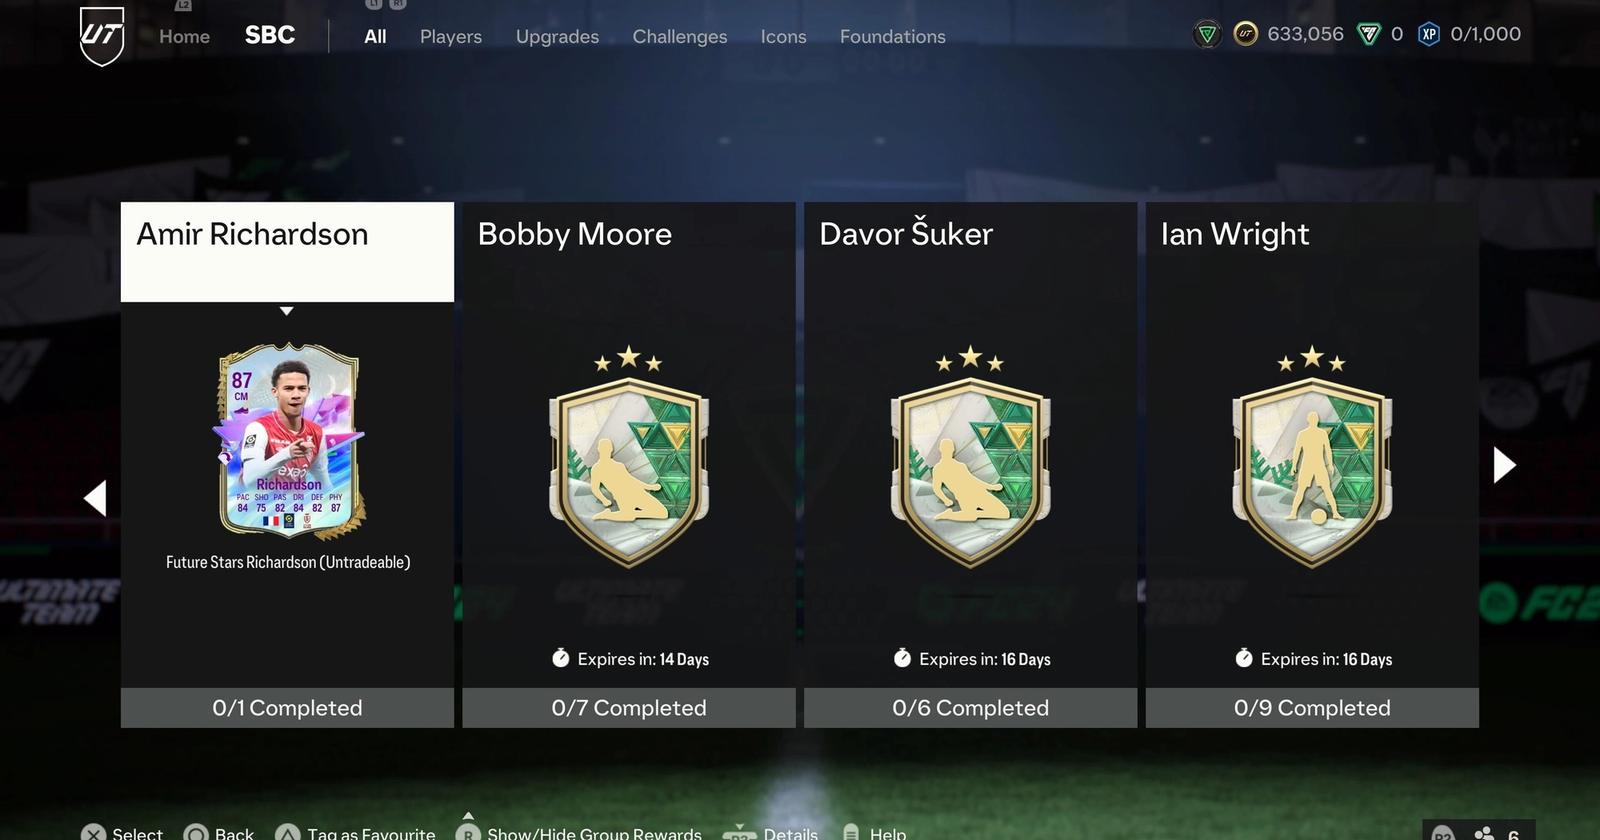
Task: Click the Ultimate Team shield logo
Action: click(102, 36)
